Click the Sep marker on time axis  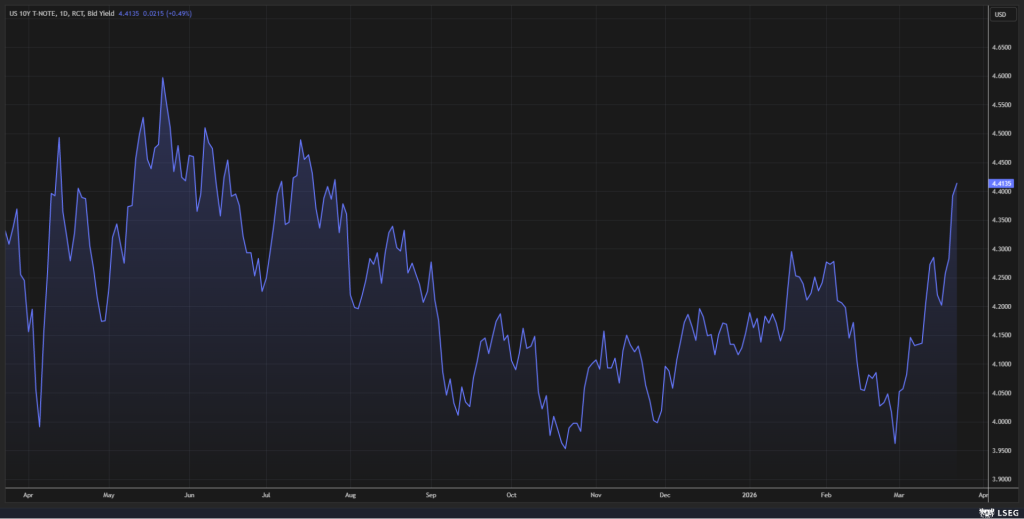(x=430, y=494)
